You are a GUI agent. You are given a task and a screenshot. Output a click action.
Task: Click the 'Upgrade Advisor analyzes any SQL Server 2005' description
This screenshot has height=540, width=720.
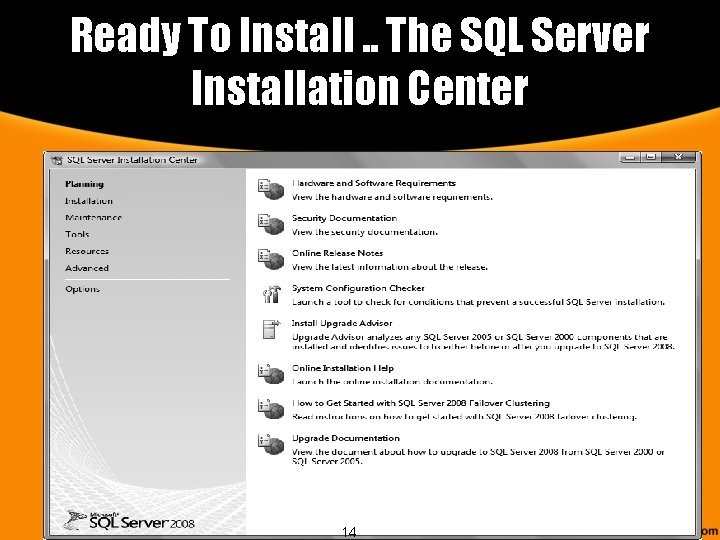pos(483,342)
